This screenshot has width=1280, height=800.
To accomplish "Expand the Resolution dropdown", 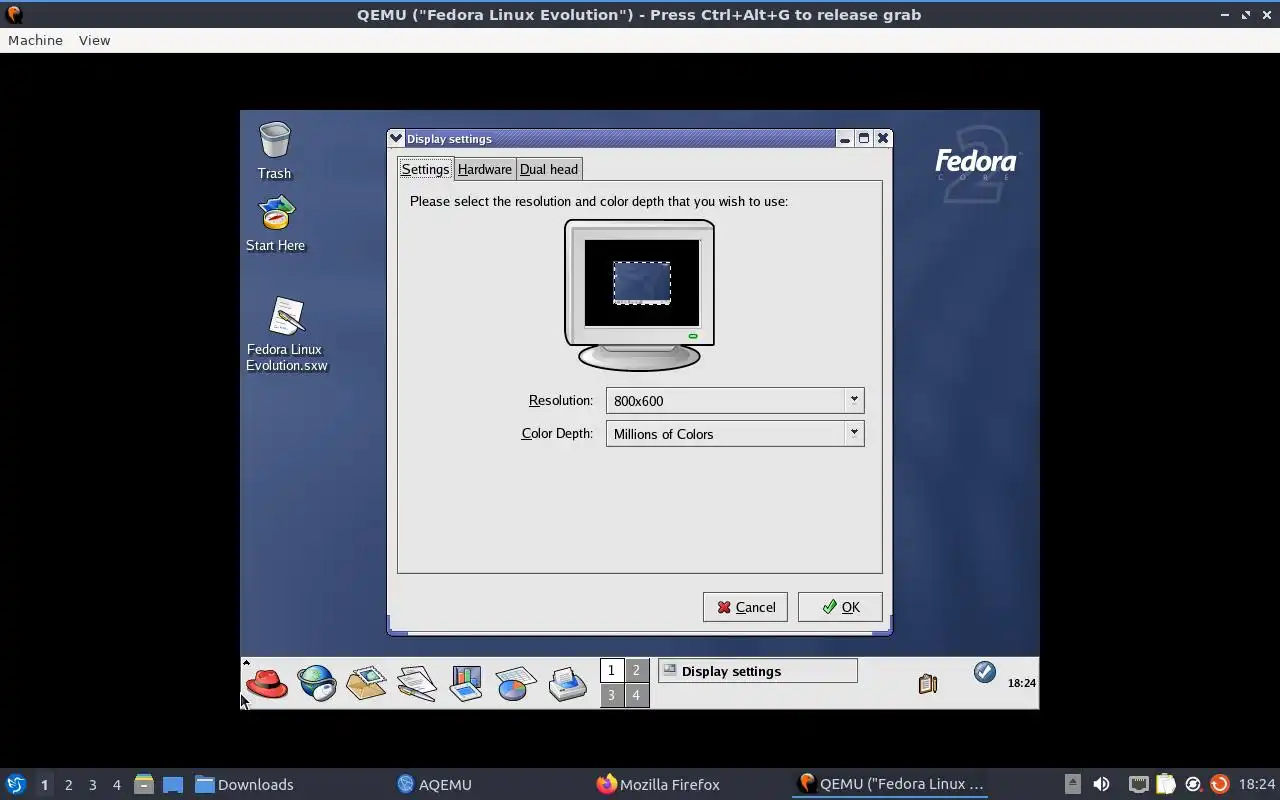I will coord(854,400).
